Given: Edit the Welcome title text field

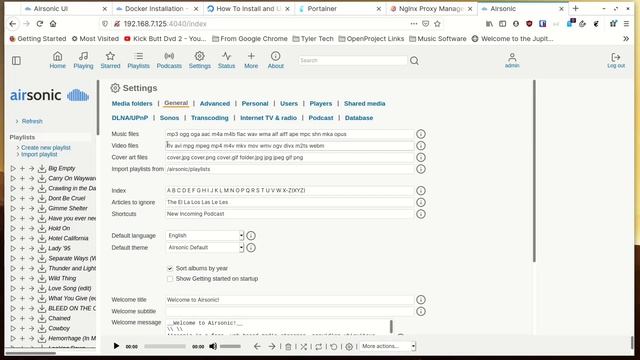Looking at the screenshot, I should coord(290,300).
